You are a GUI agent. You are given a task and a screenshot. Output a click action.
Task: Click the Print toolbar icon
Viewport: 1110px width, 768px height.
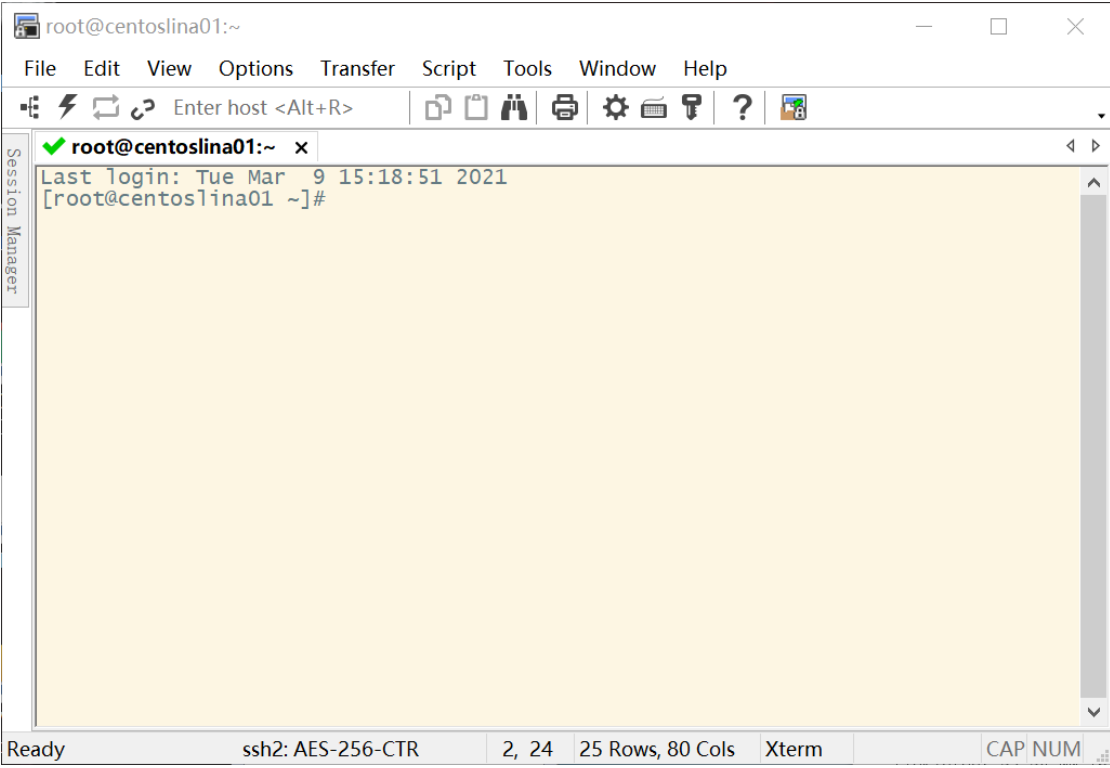point(565,108)
